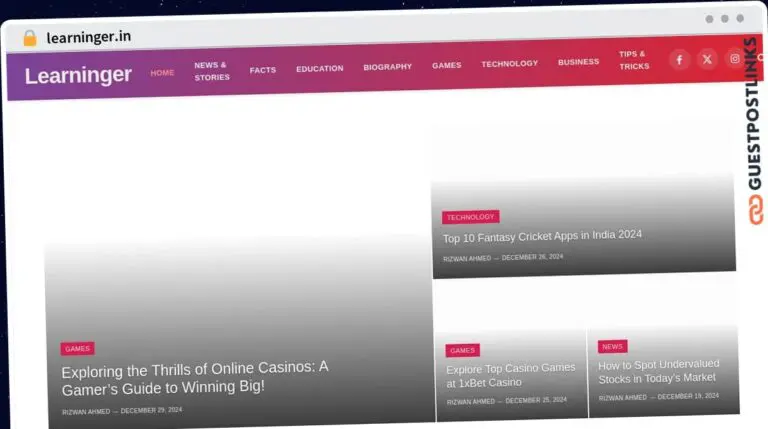768x429 pixels.
Task: Click the padlock icon beside learninger.in
Action: tap(30, 38)
